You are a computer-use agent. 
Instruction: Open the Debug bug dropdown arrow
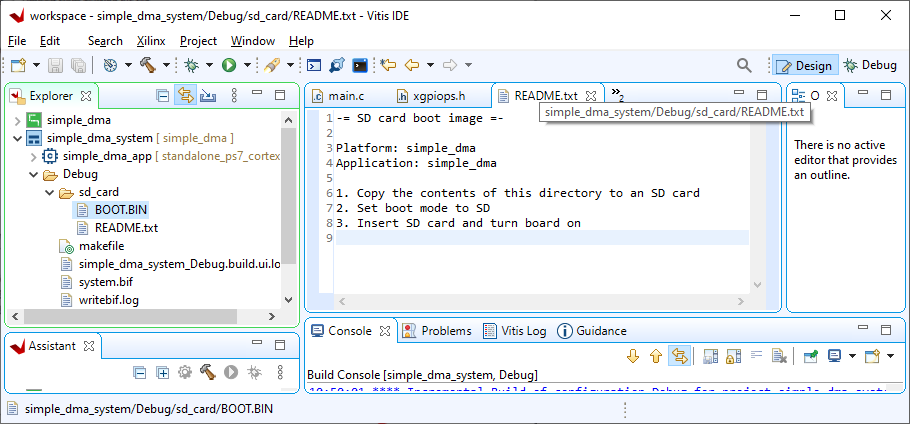tap(209, 66)
